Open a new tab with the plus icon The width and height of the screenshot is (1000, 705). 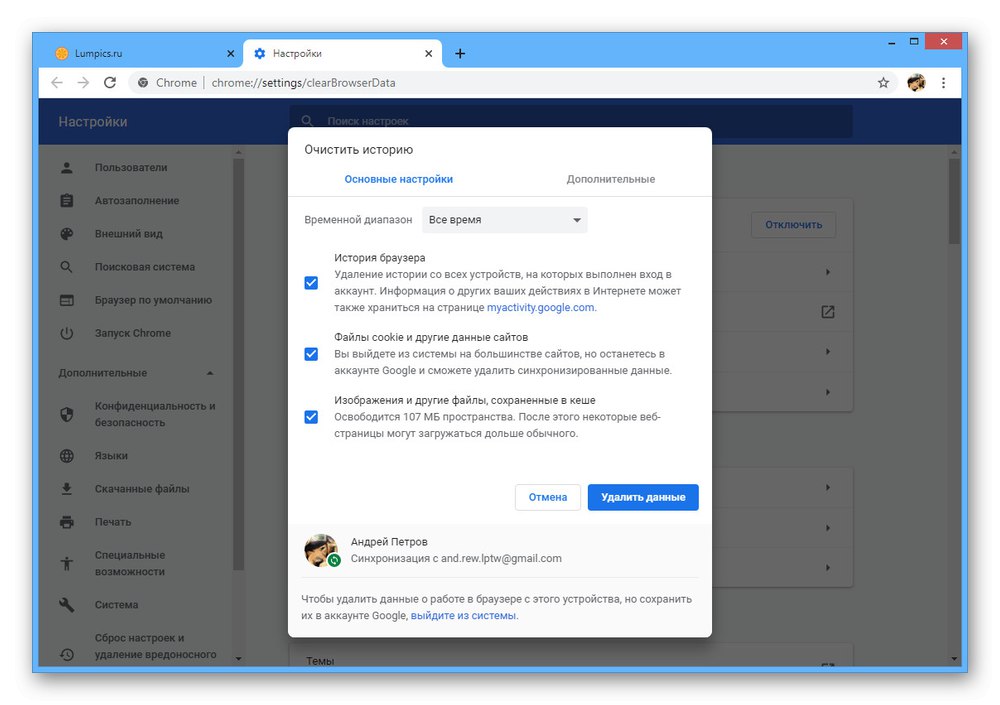[460, 54]
